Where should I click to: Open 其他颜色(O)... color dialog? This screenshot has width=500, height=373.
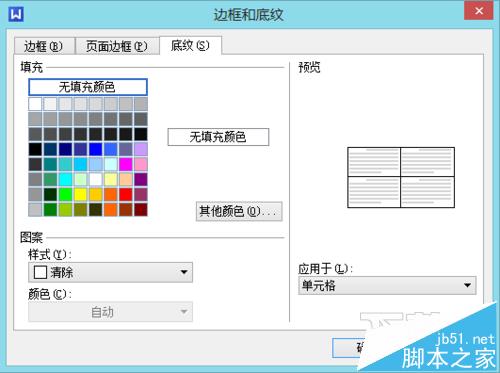coord(239,211)
